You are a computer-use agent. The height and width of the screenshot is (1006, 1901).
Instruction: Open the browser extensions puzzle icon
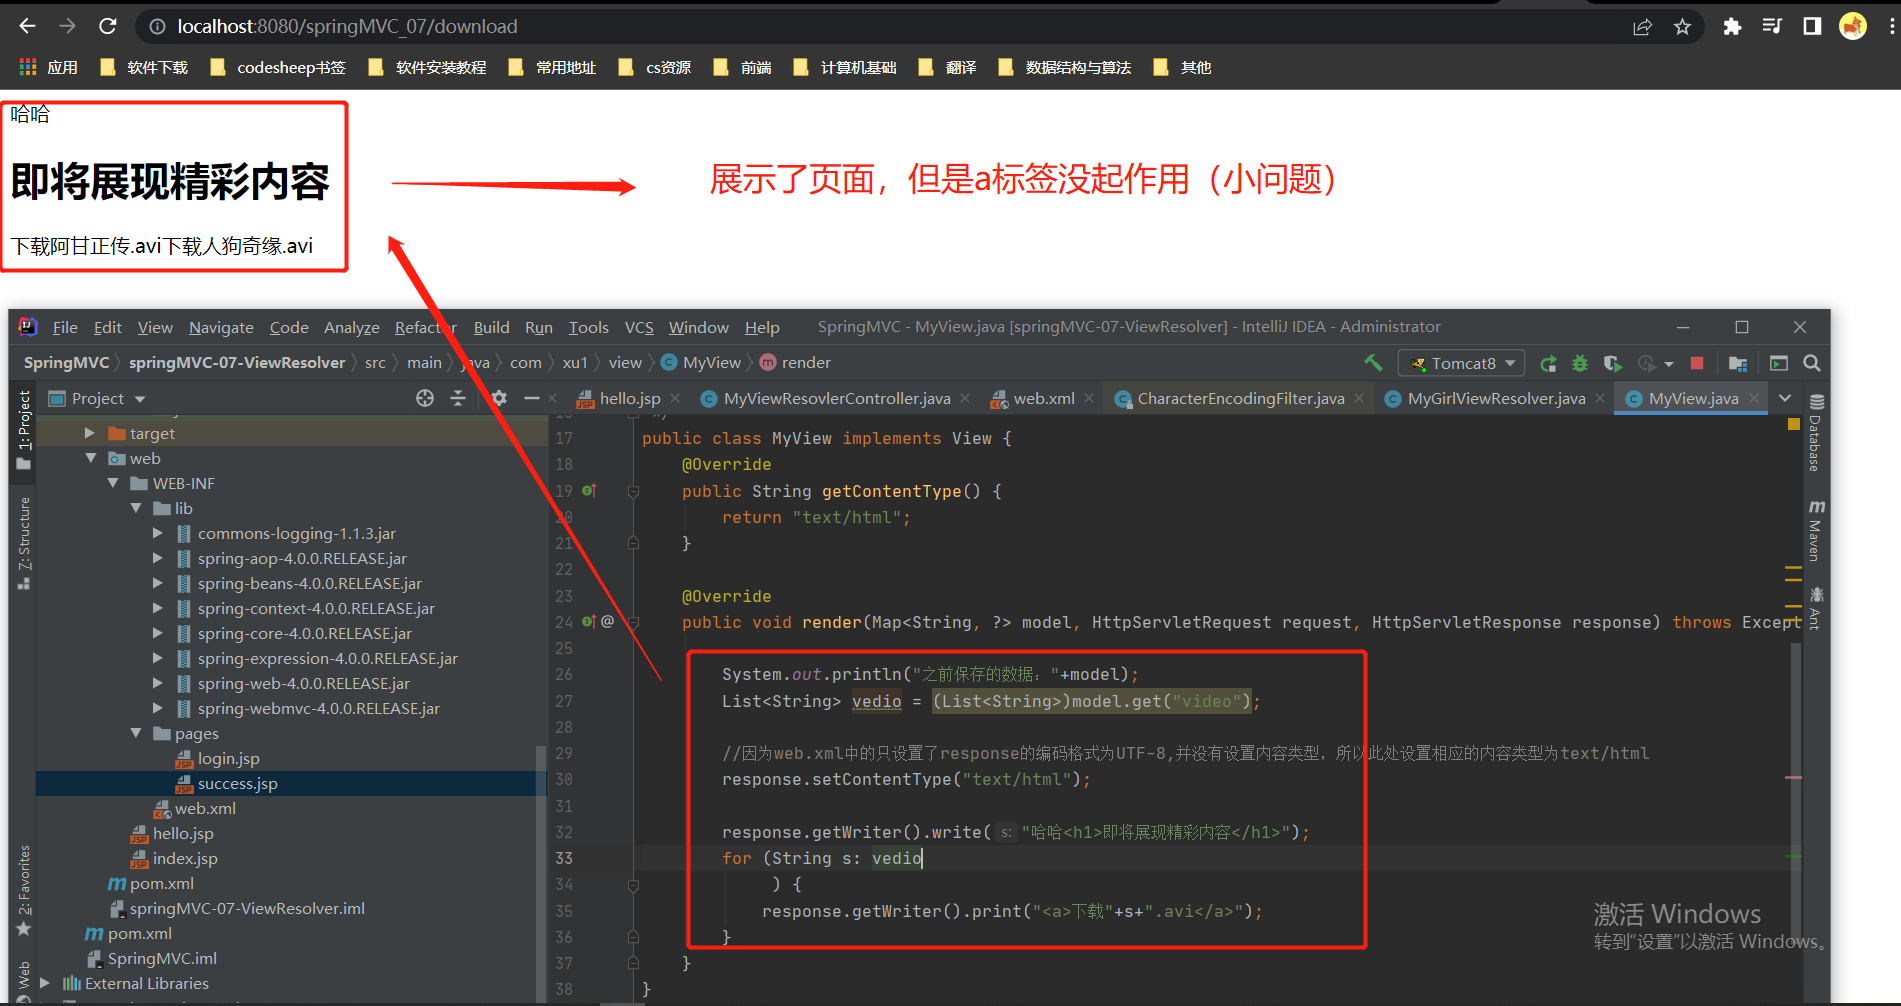[1732, 27]
